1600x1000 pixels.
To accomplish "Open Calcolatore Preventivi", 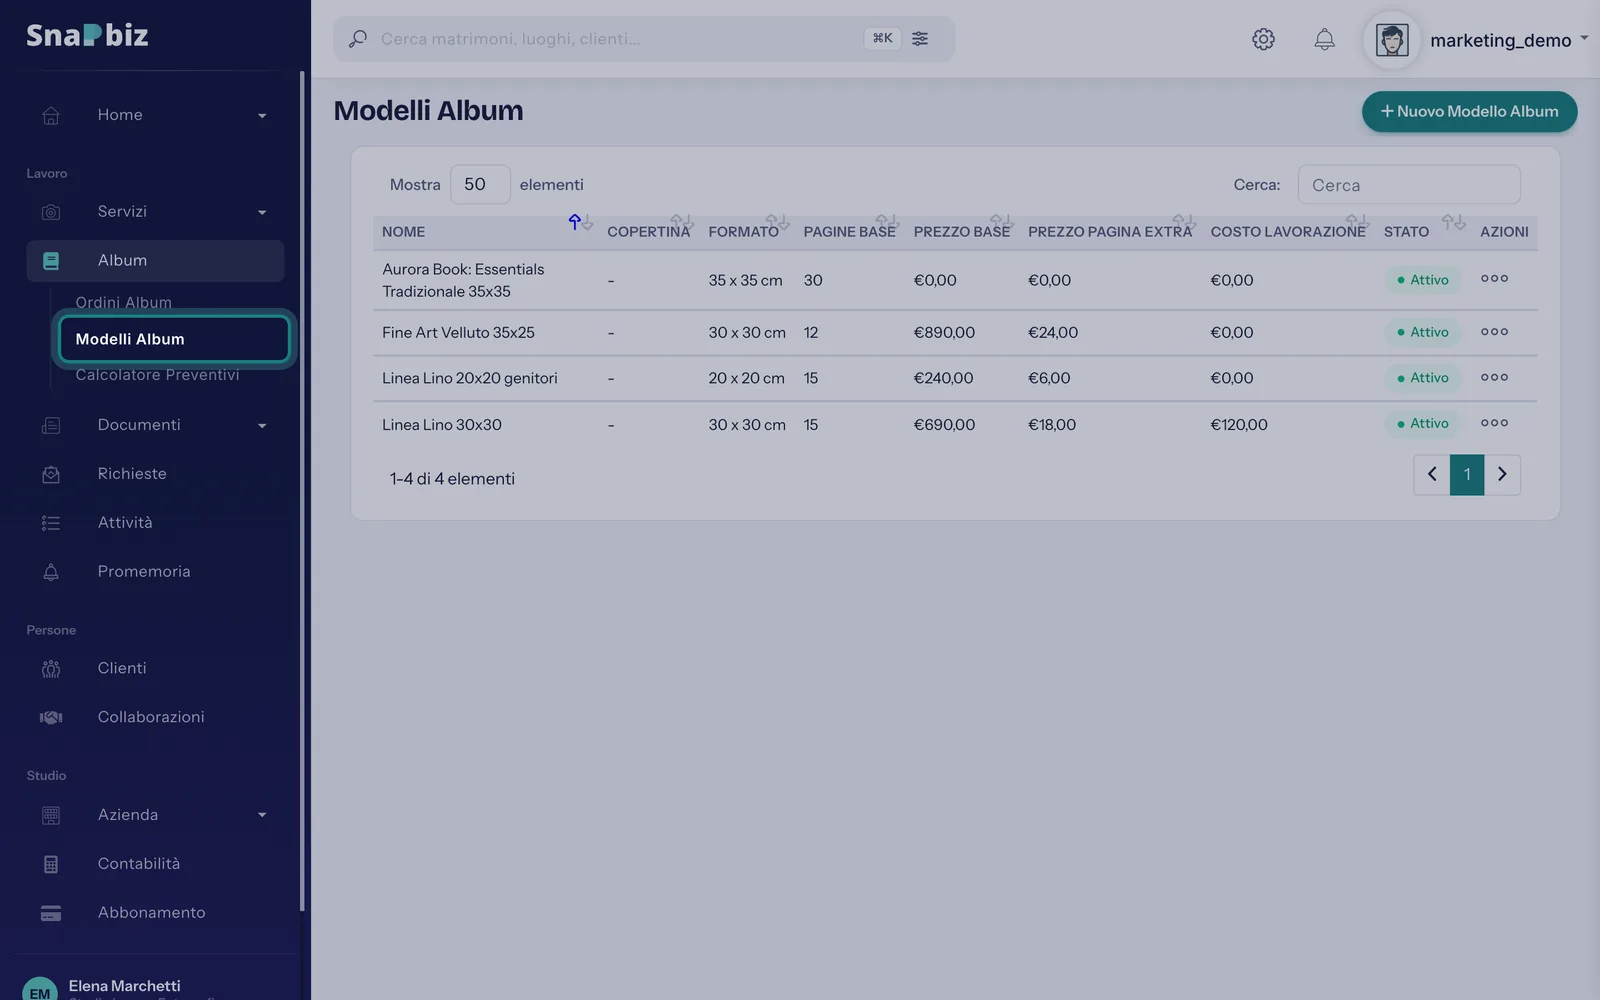I will click(157, 375).
